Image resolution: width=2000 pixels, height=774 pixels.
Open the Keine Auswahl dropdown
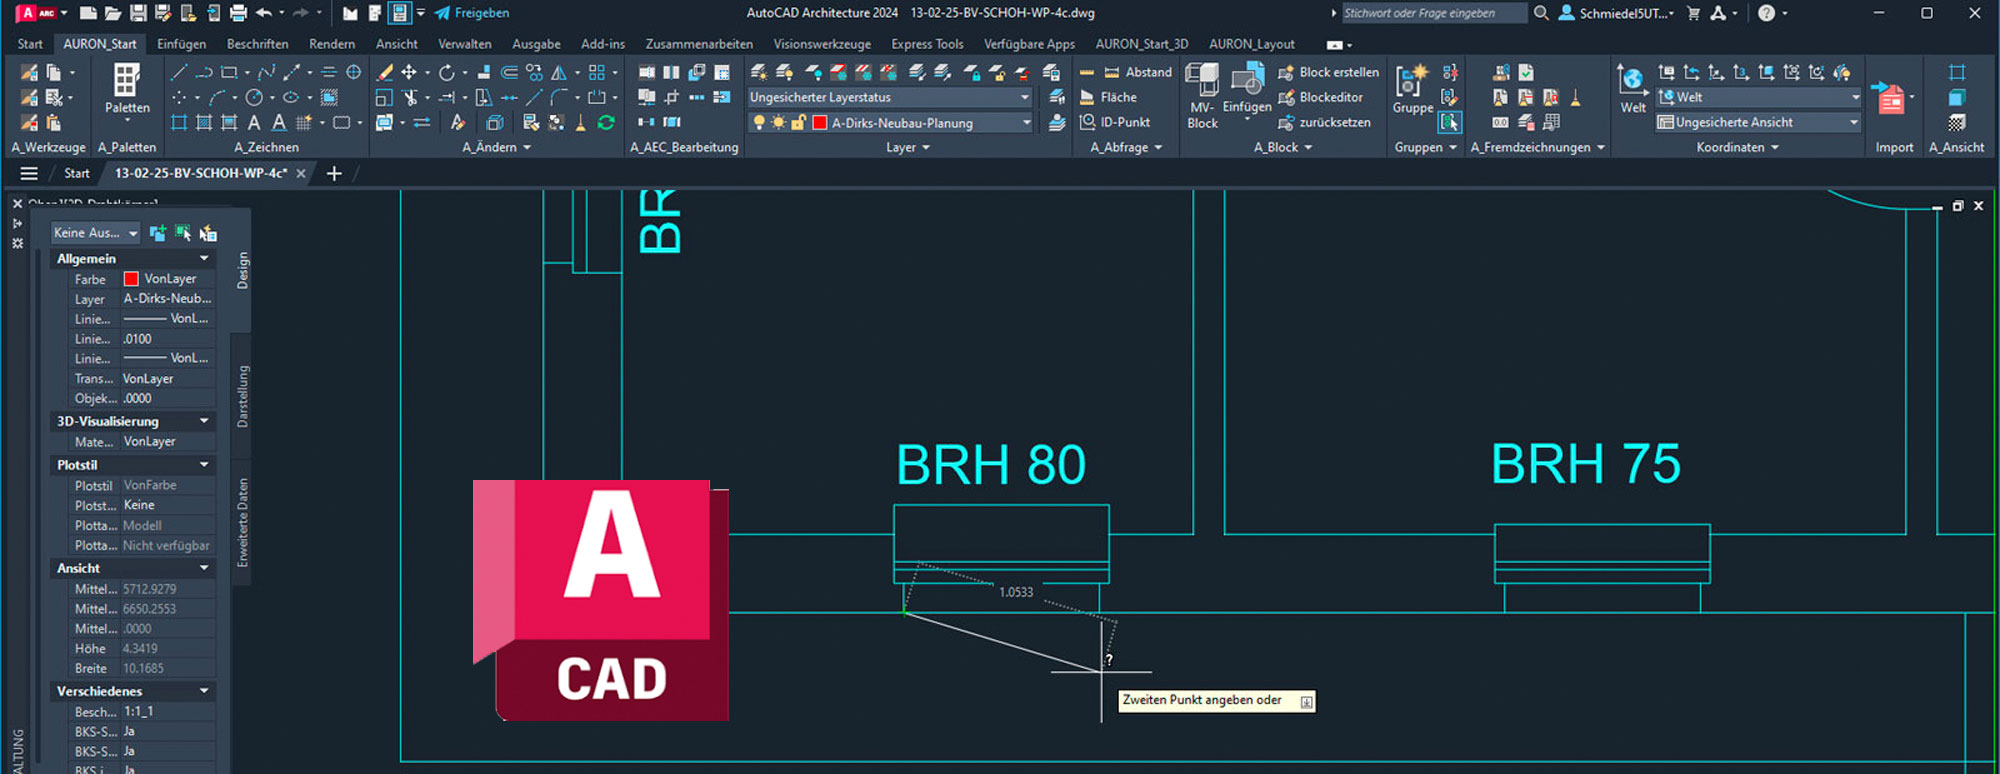96,233
